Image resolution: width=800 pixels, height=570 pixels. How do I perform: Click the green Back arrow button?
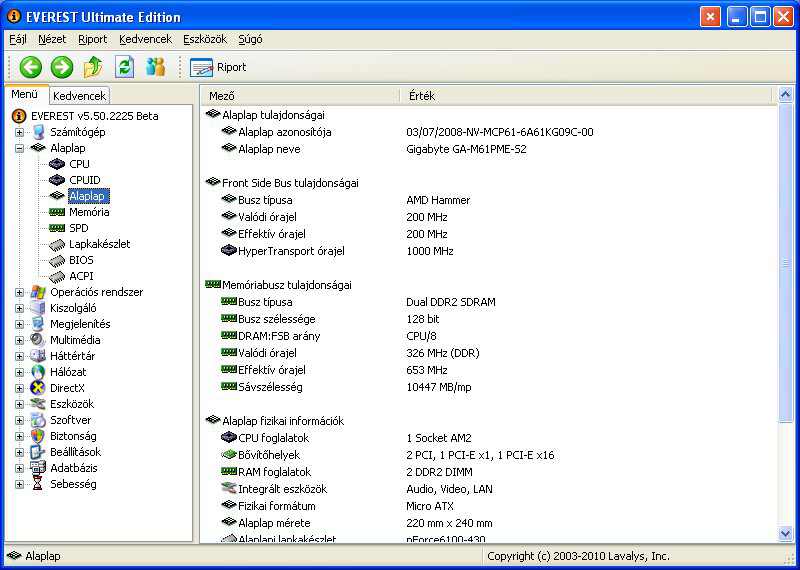[x=31, y=67]
